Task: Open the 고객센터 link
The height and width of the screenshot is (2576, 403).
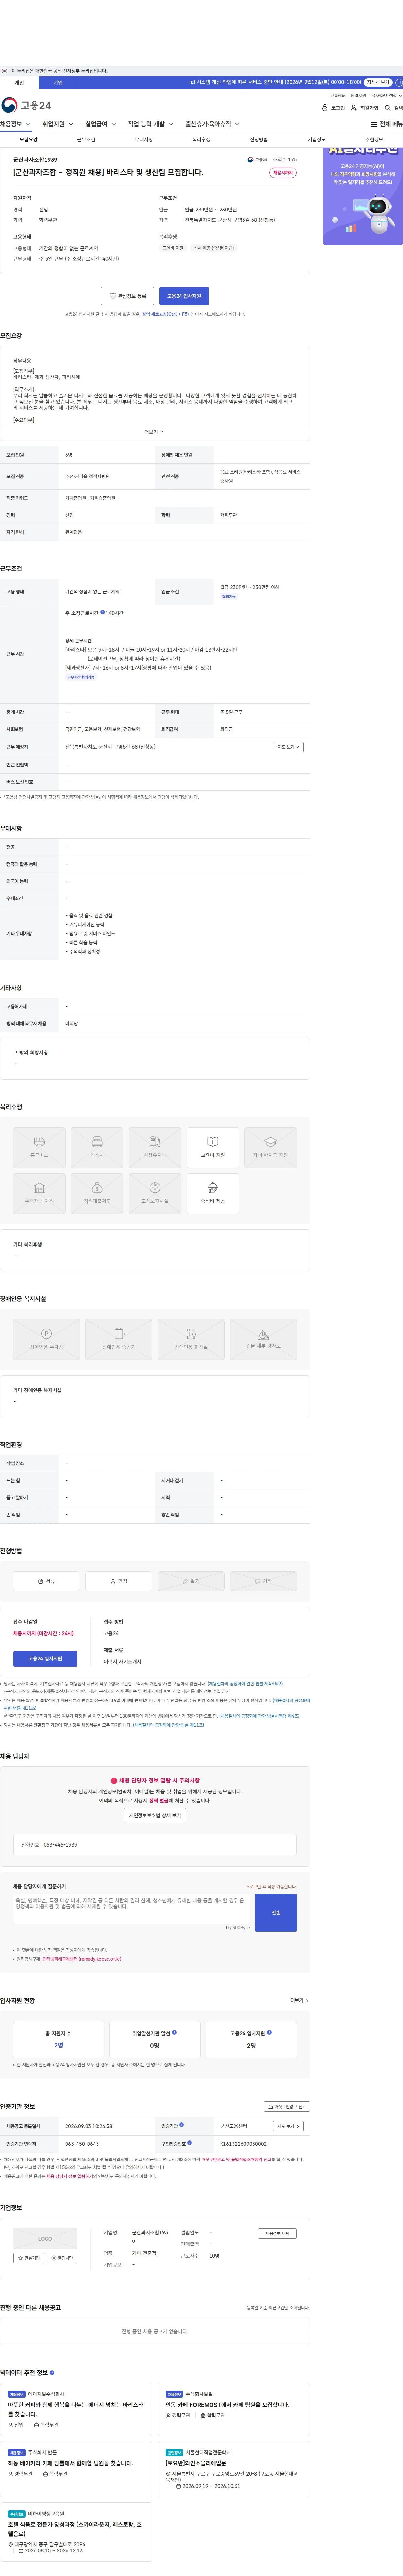Action: [x=338, y=96]
